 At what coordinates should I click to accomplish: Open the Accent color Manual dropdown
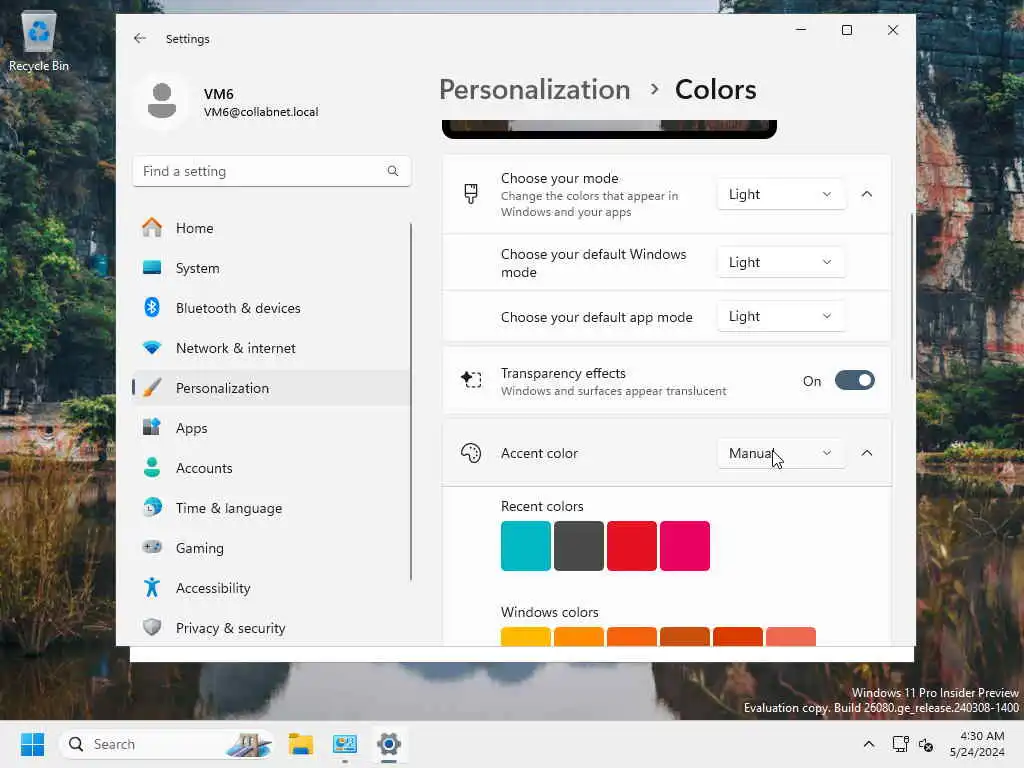tap(781, 453)
